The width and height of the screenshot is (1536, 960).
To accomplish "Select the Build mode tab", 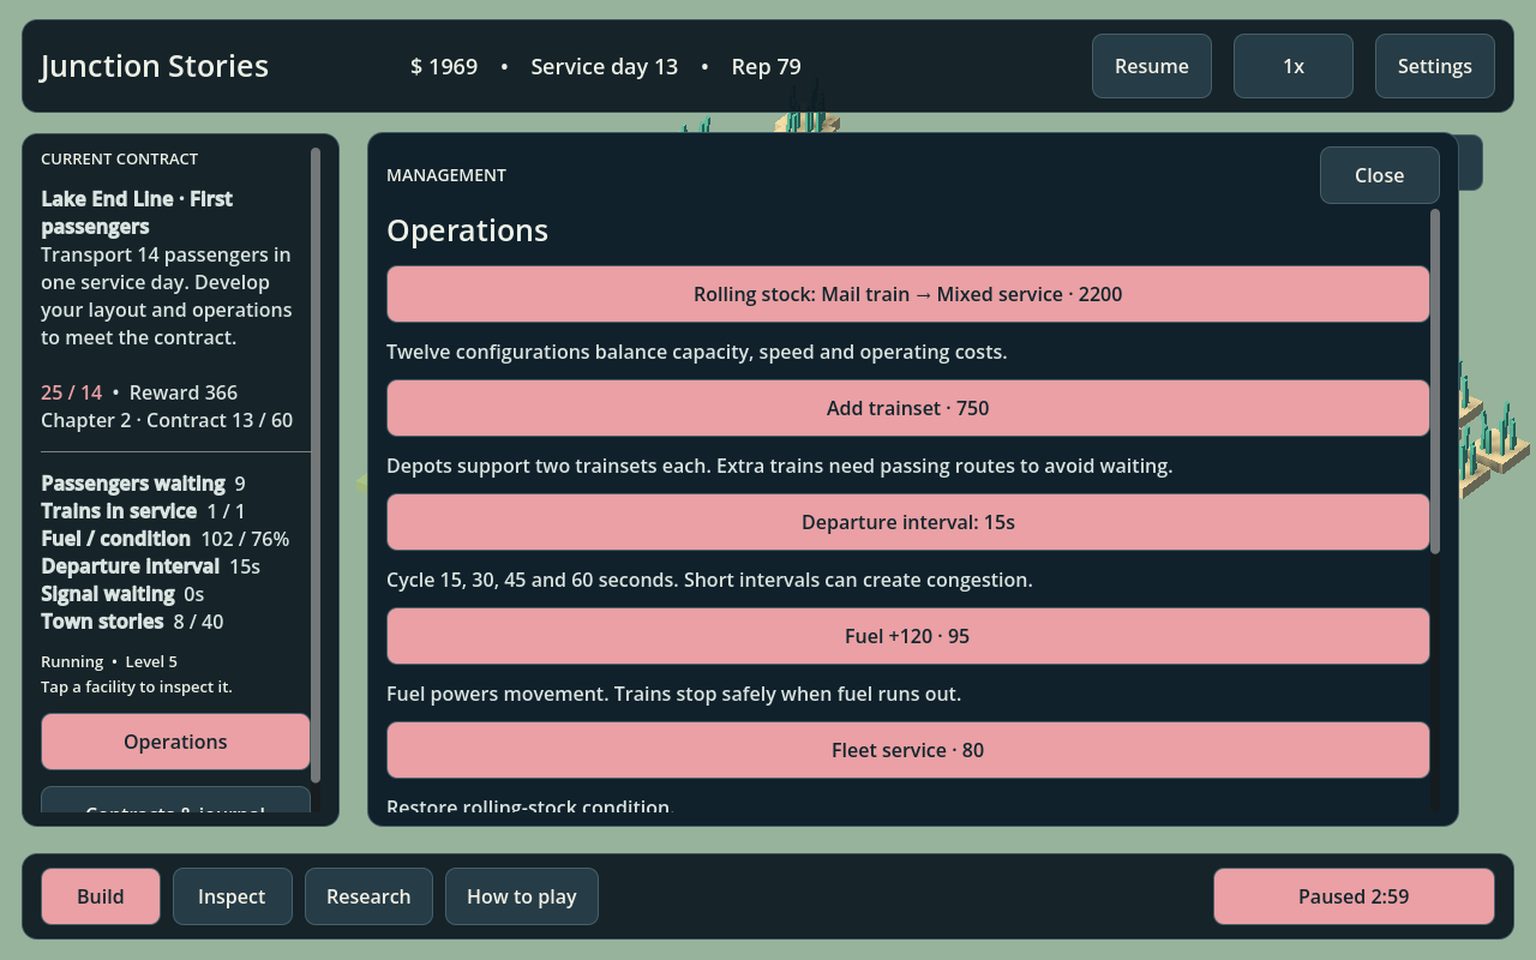I will click(100, 896).
